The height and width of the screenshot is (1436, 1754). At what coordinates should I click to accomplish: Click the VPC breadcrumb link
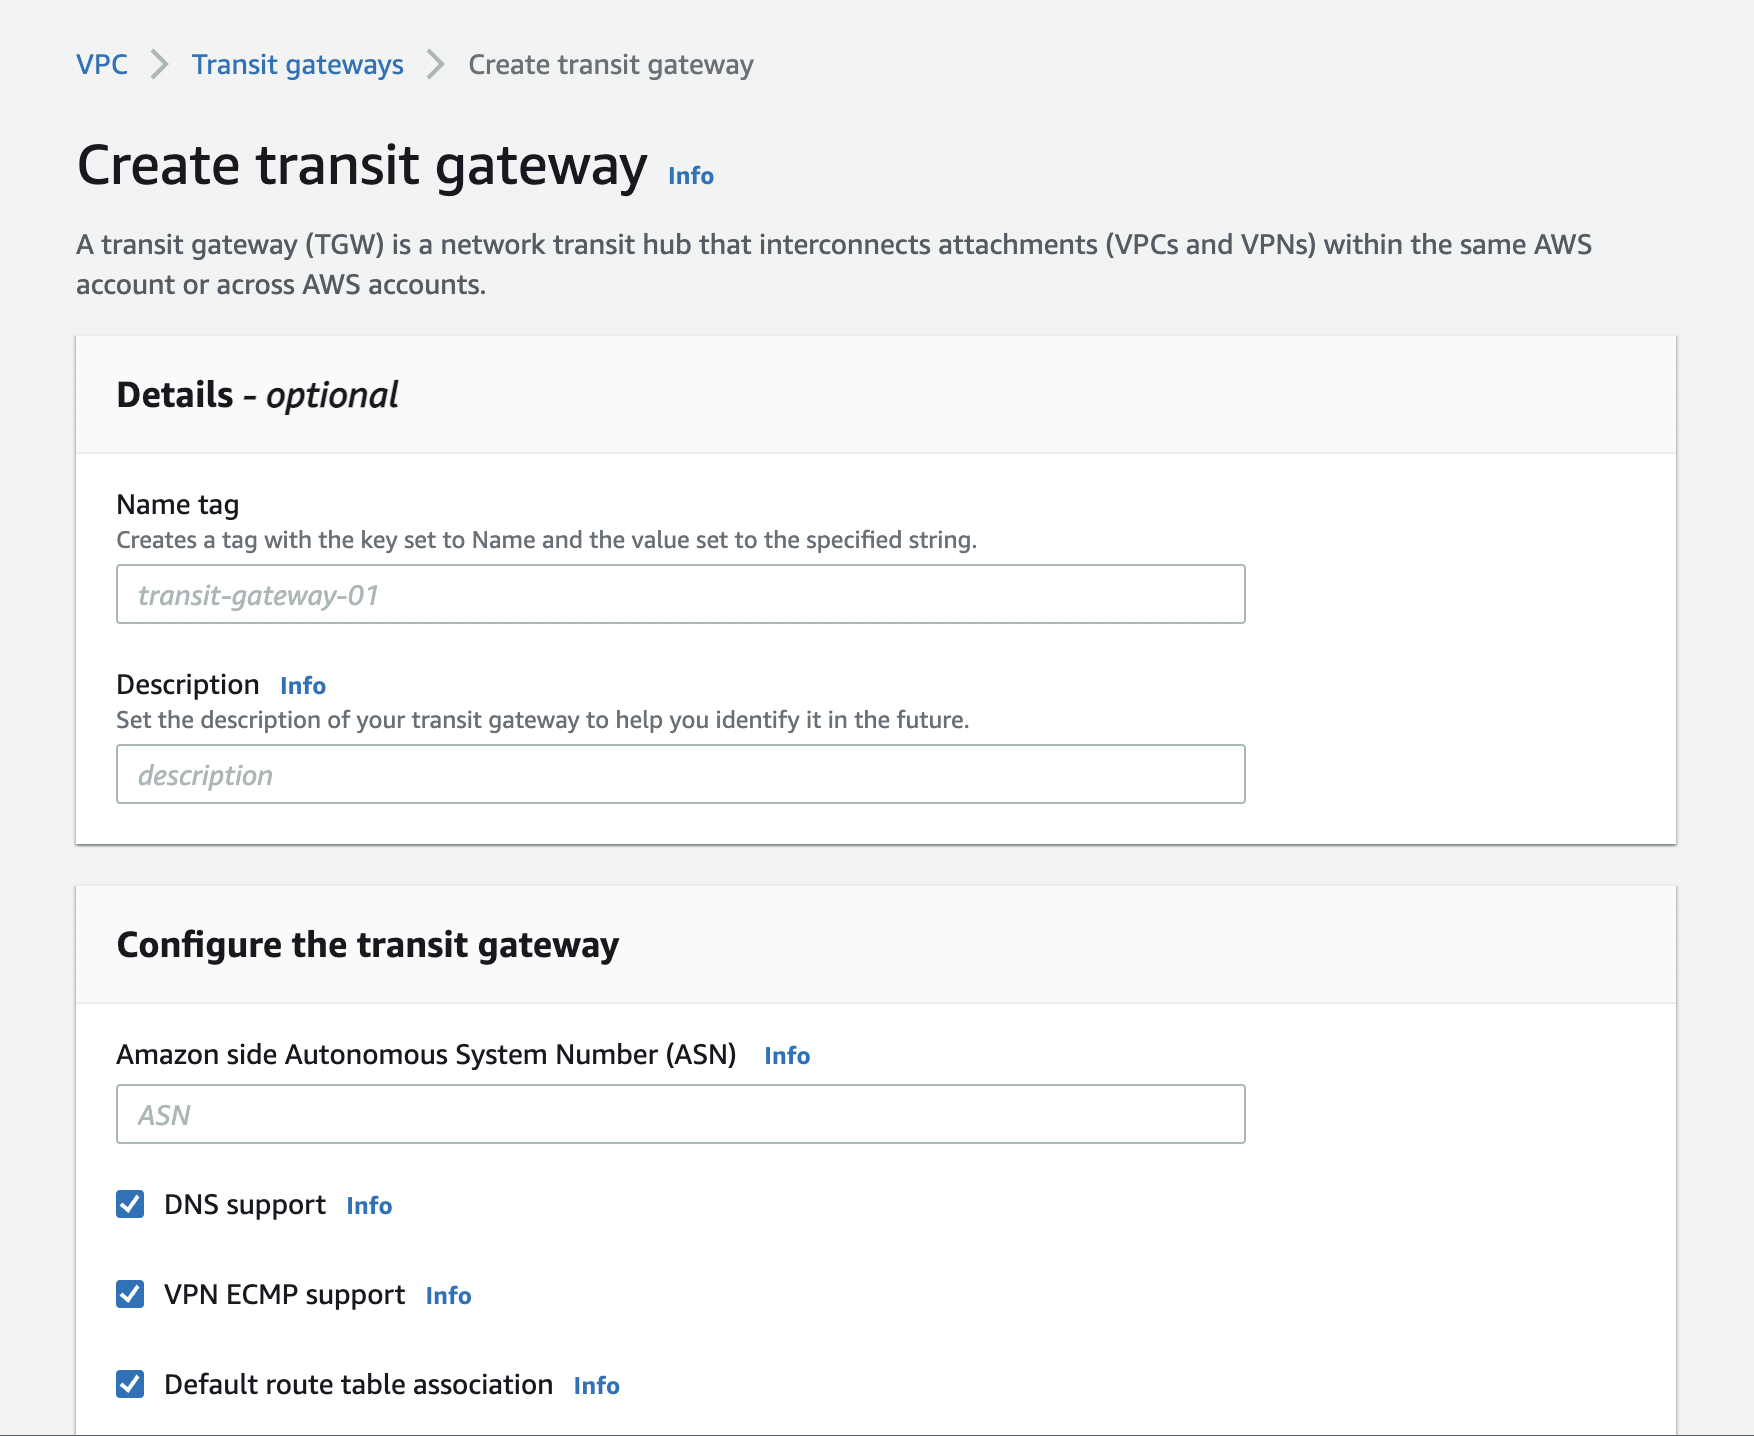pos(102,65)
